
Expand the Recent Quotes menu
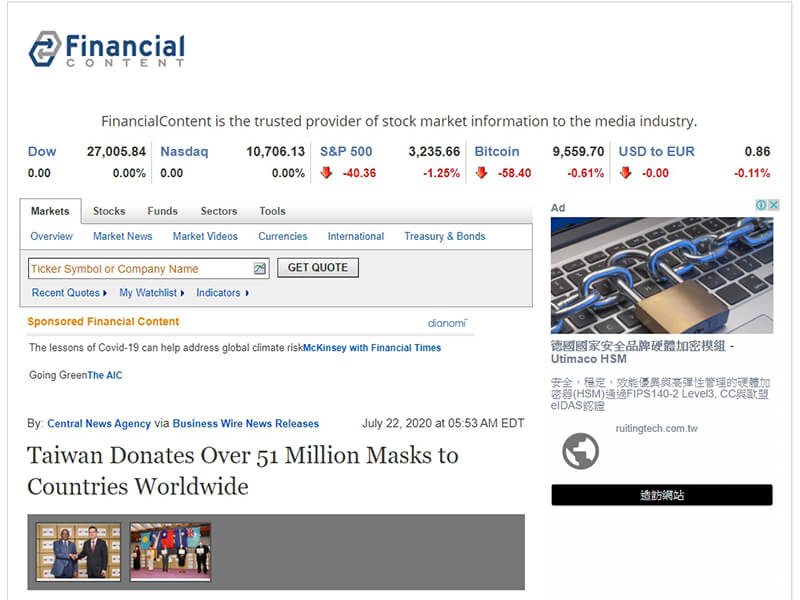69,293
